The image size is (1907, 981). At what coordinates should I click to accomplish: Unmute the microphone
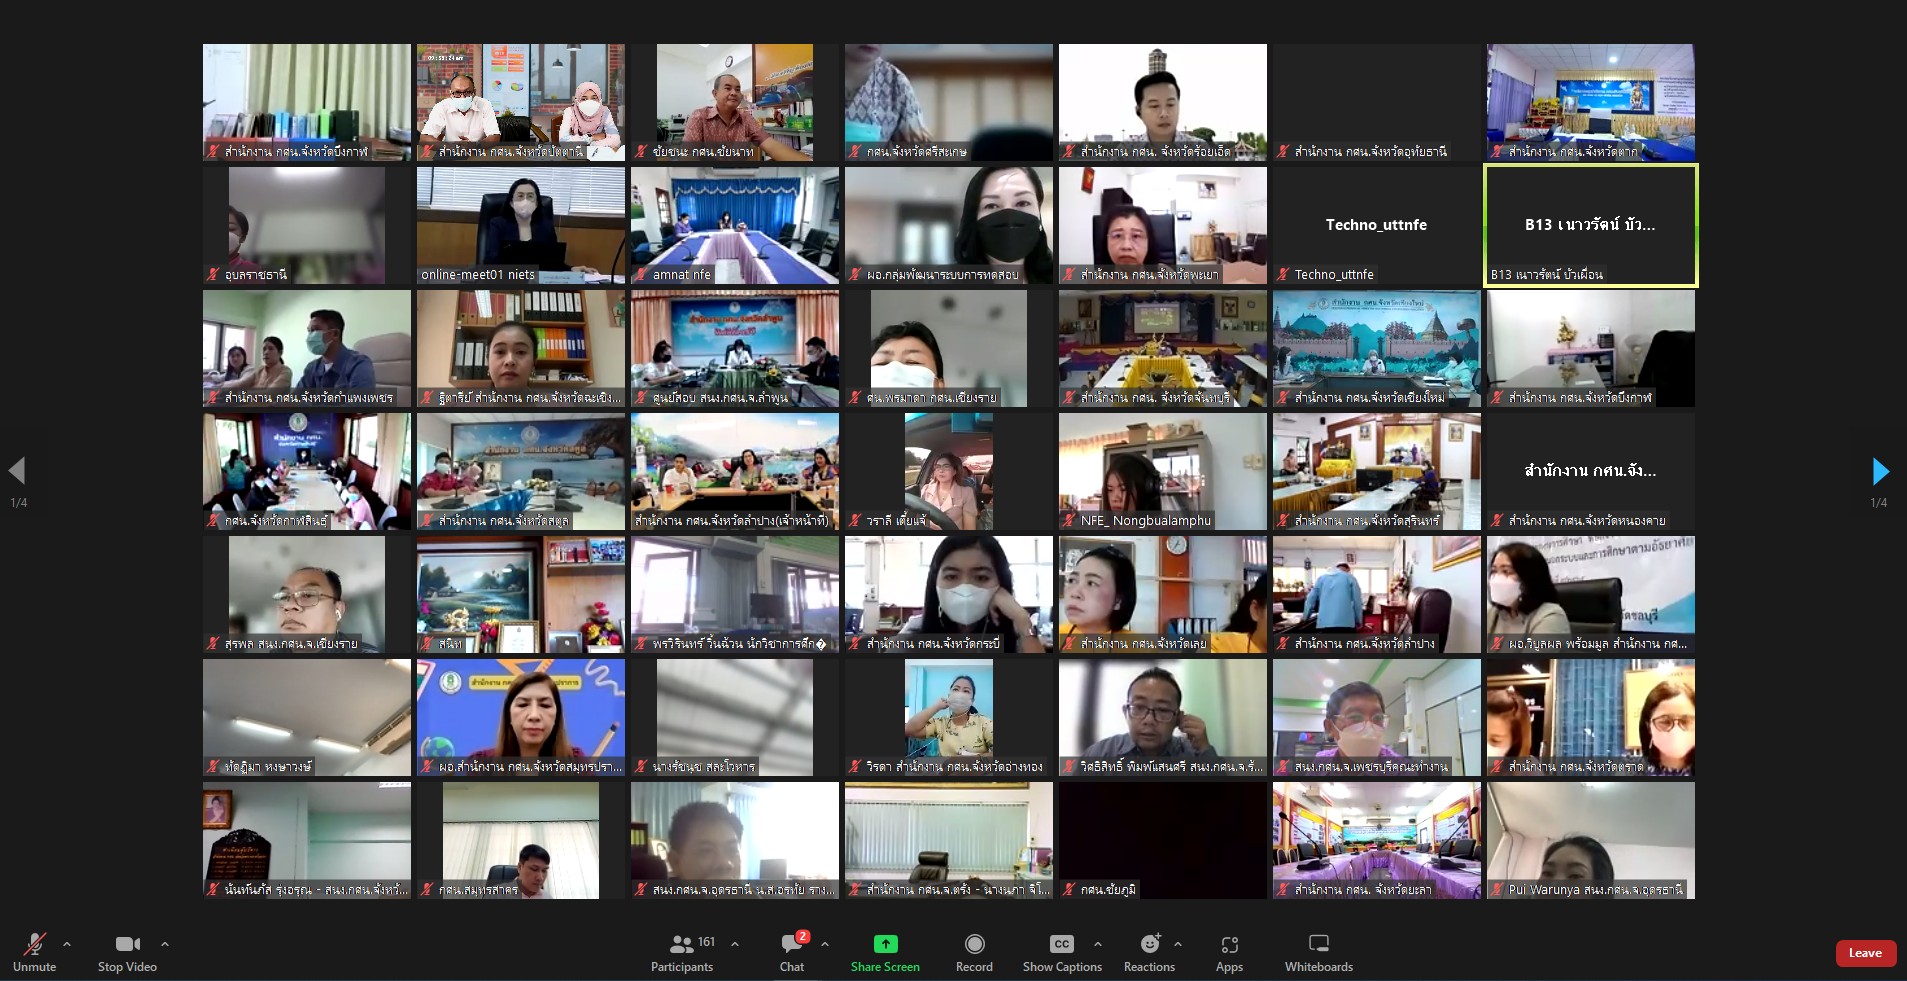click(x=34, y=952)
